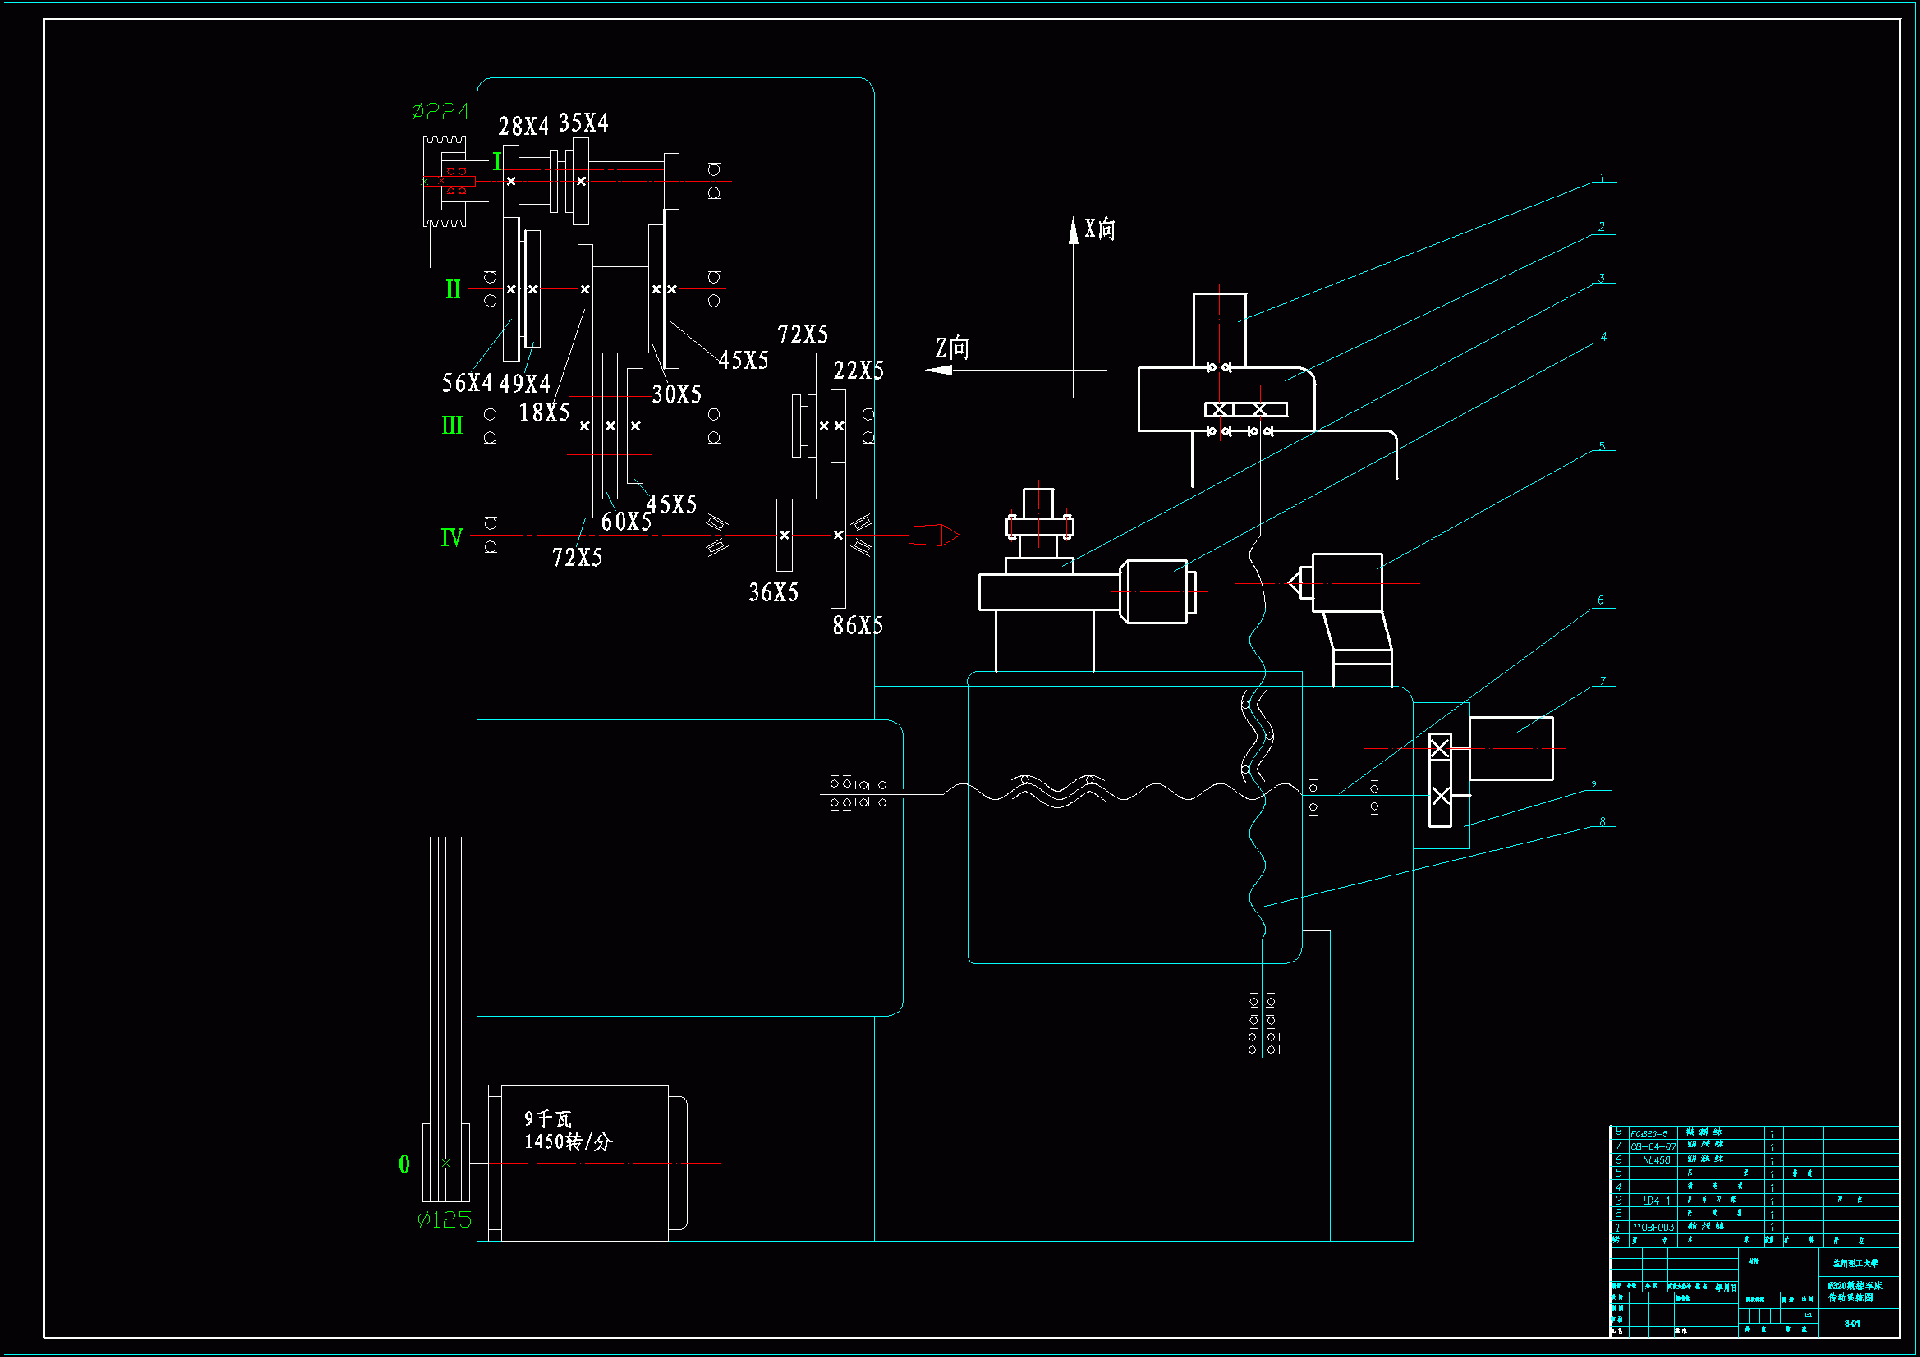Click the motor text 9千瓦 1450转/分
The height and width of the screenshot is (1357, 1920).
point(567,1131)
